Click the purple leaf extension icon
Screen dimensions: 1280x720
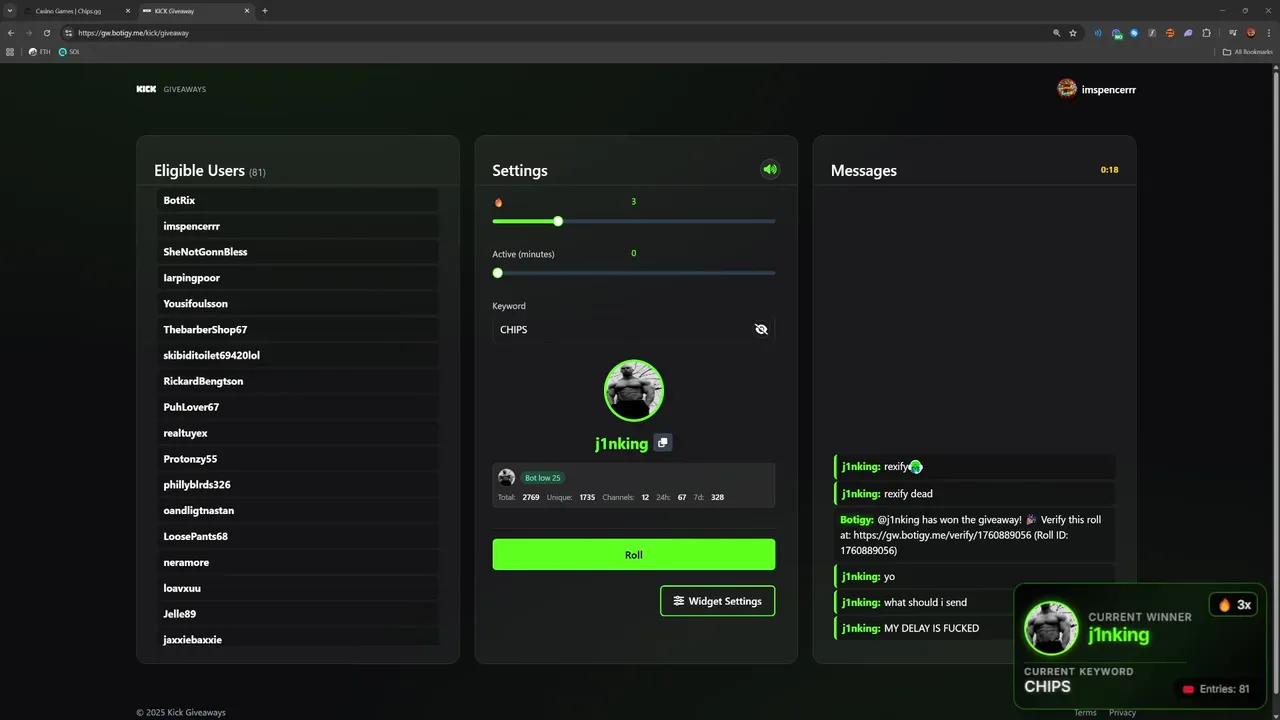(1188, 33)
